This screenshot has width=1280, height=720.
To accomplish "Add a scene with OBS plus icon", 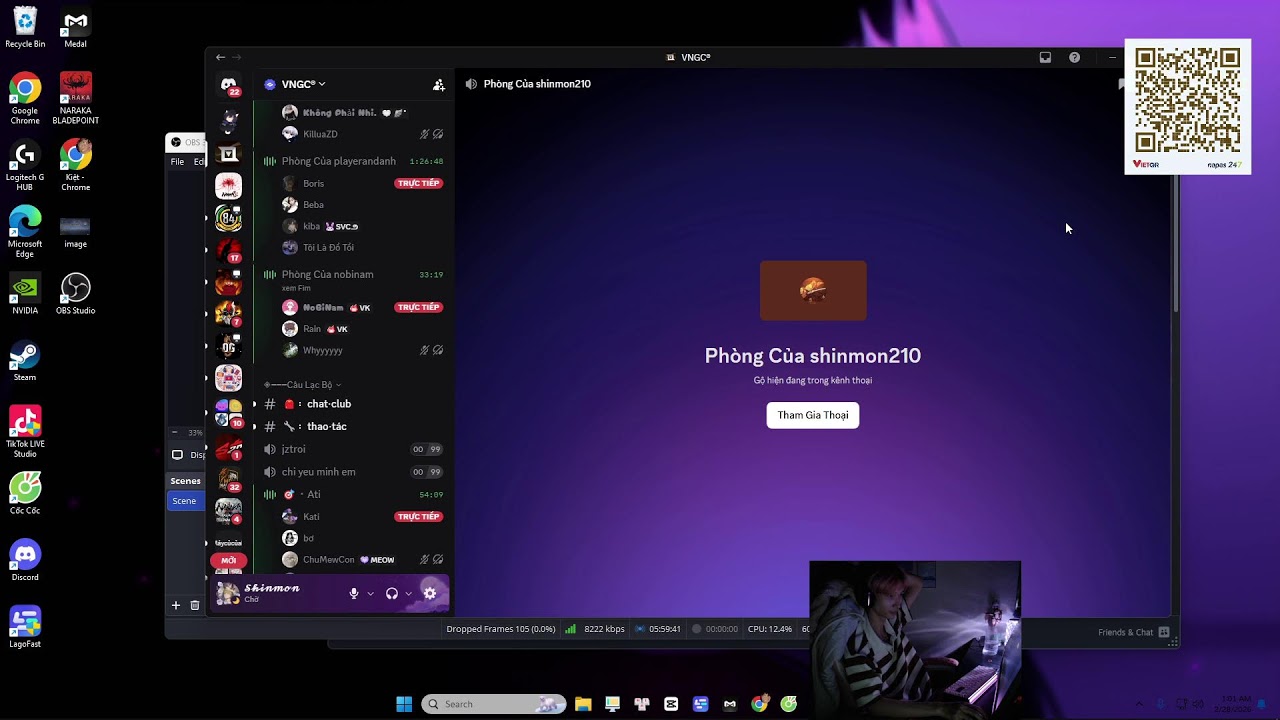I will point(176,605).
